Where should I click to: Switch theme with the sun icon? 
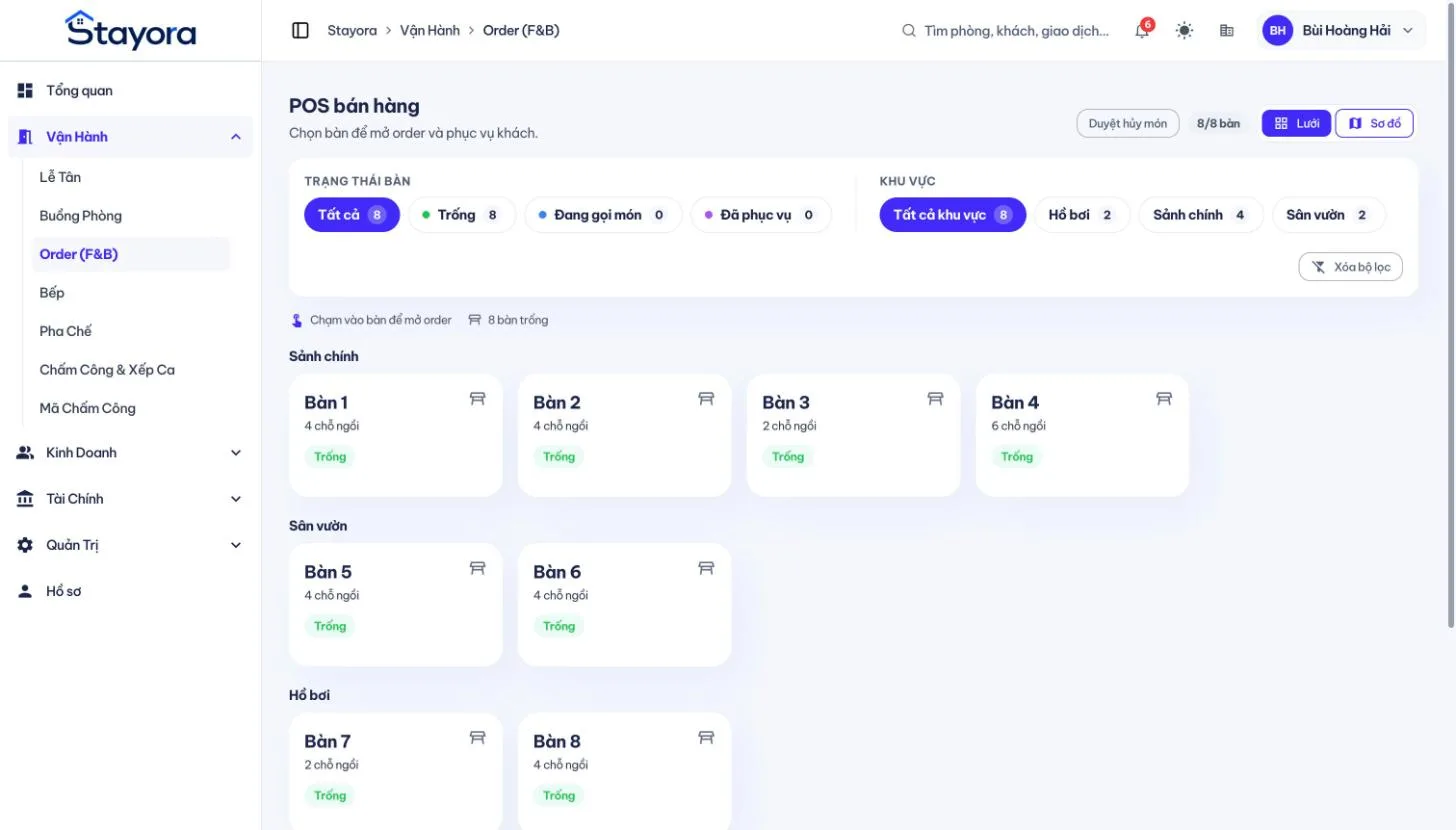pos(1184,31)
